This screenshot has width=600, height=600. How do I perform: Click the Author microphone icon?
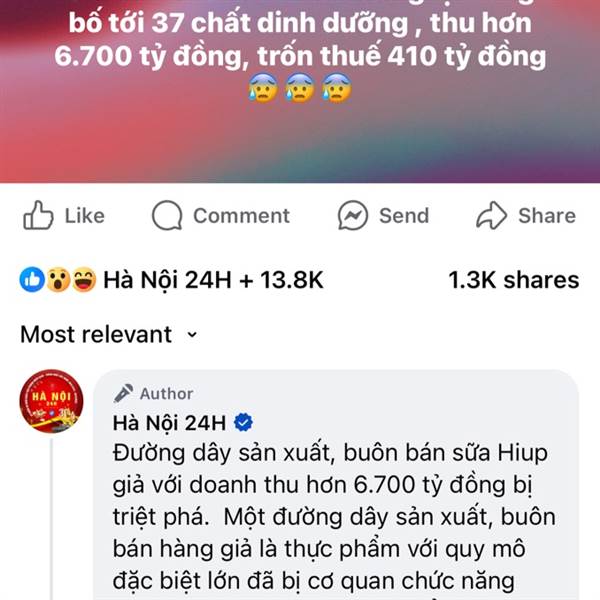123,393
